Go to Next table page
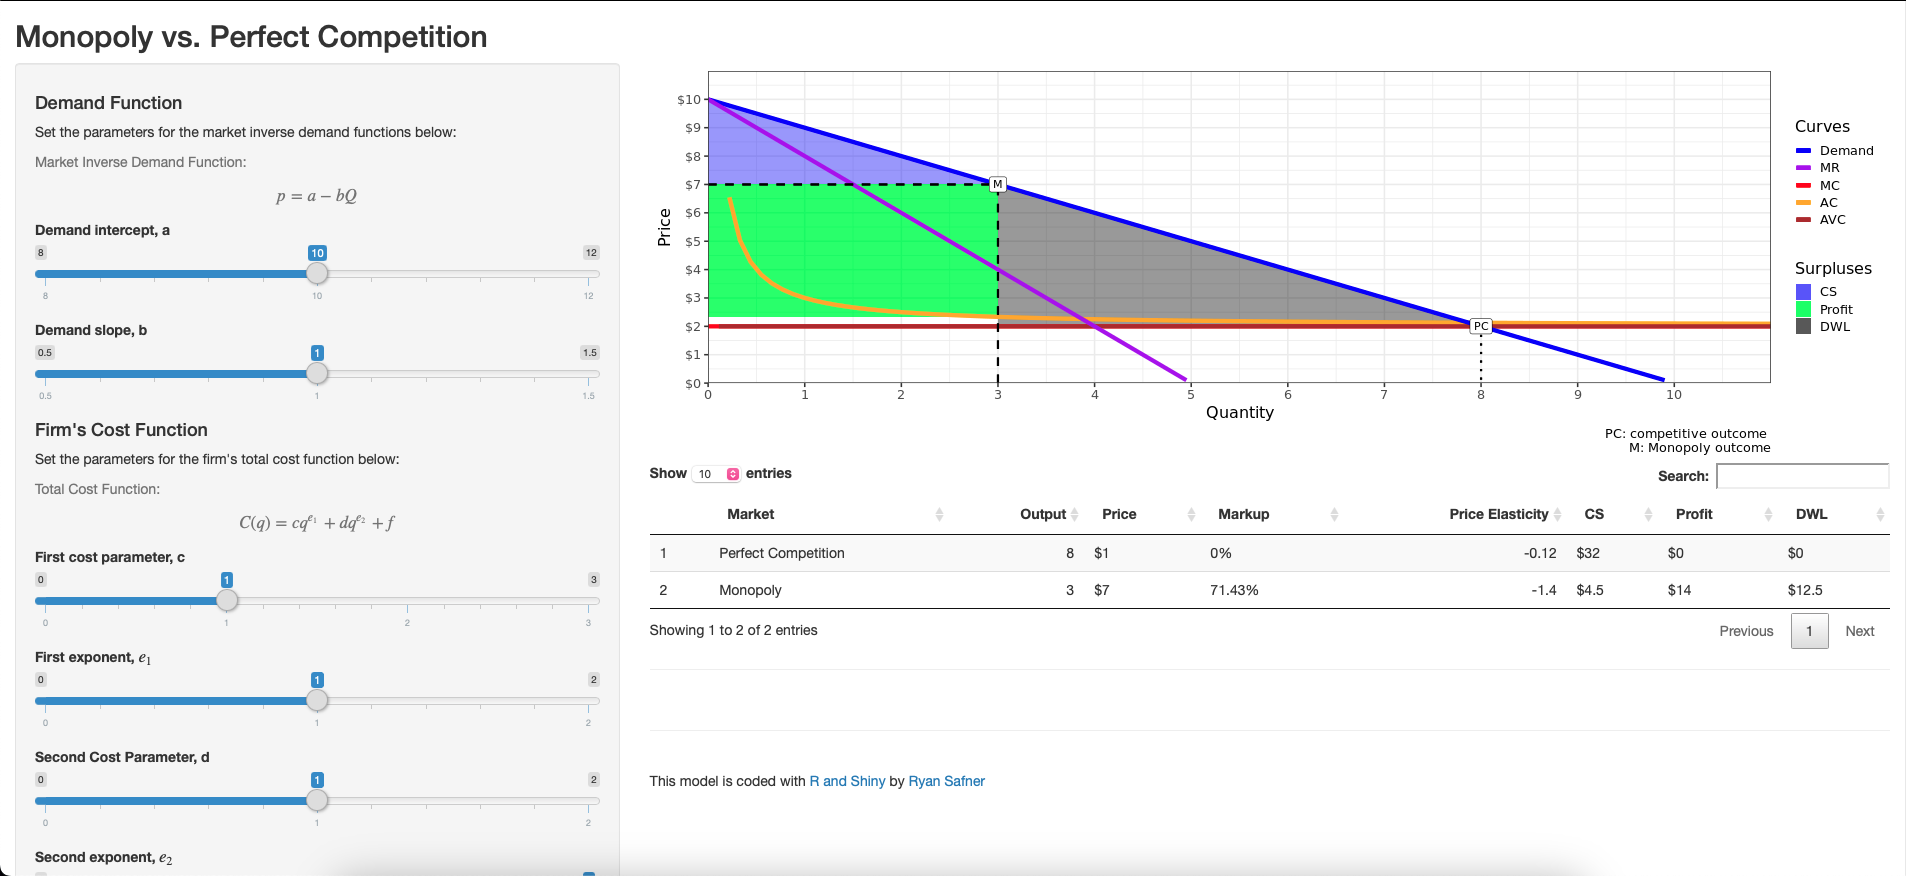This screenshot has width=1906, height=876. tap(1859, 631)
